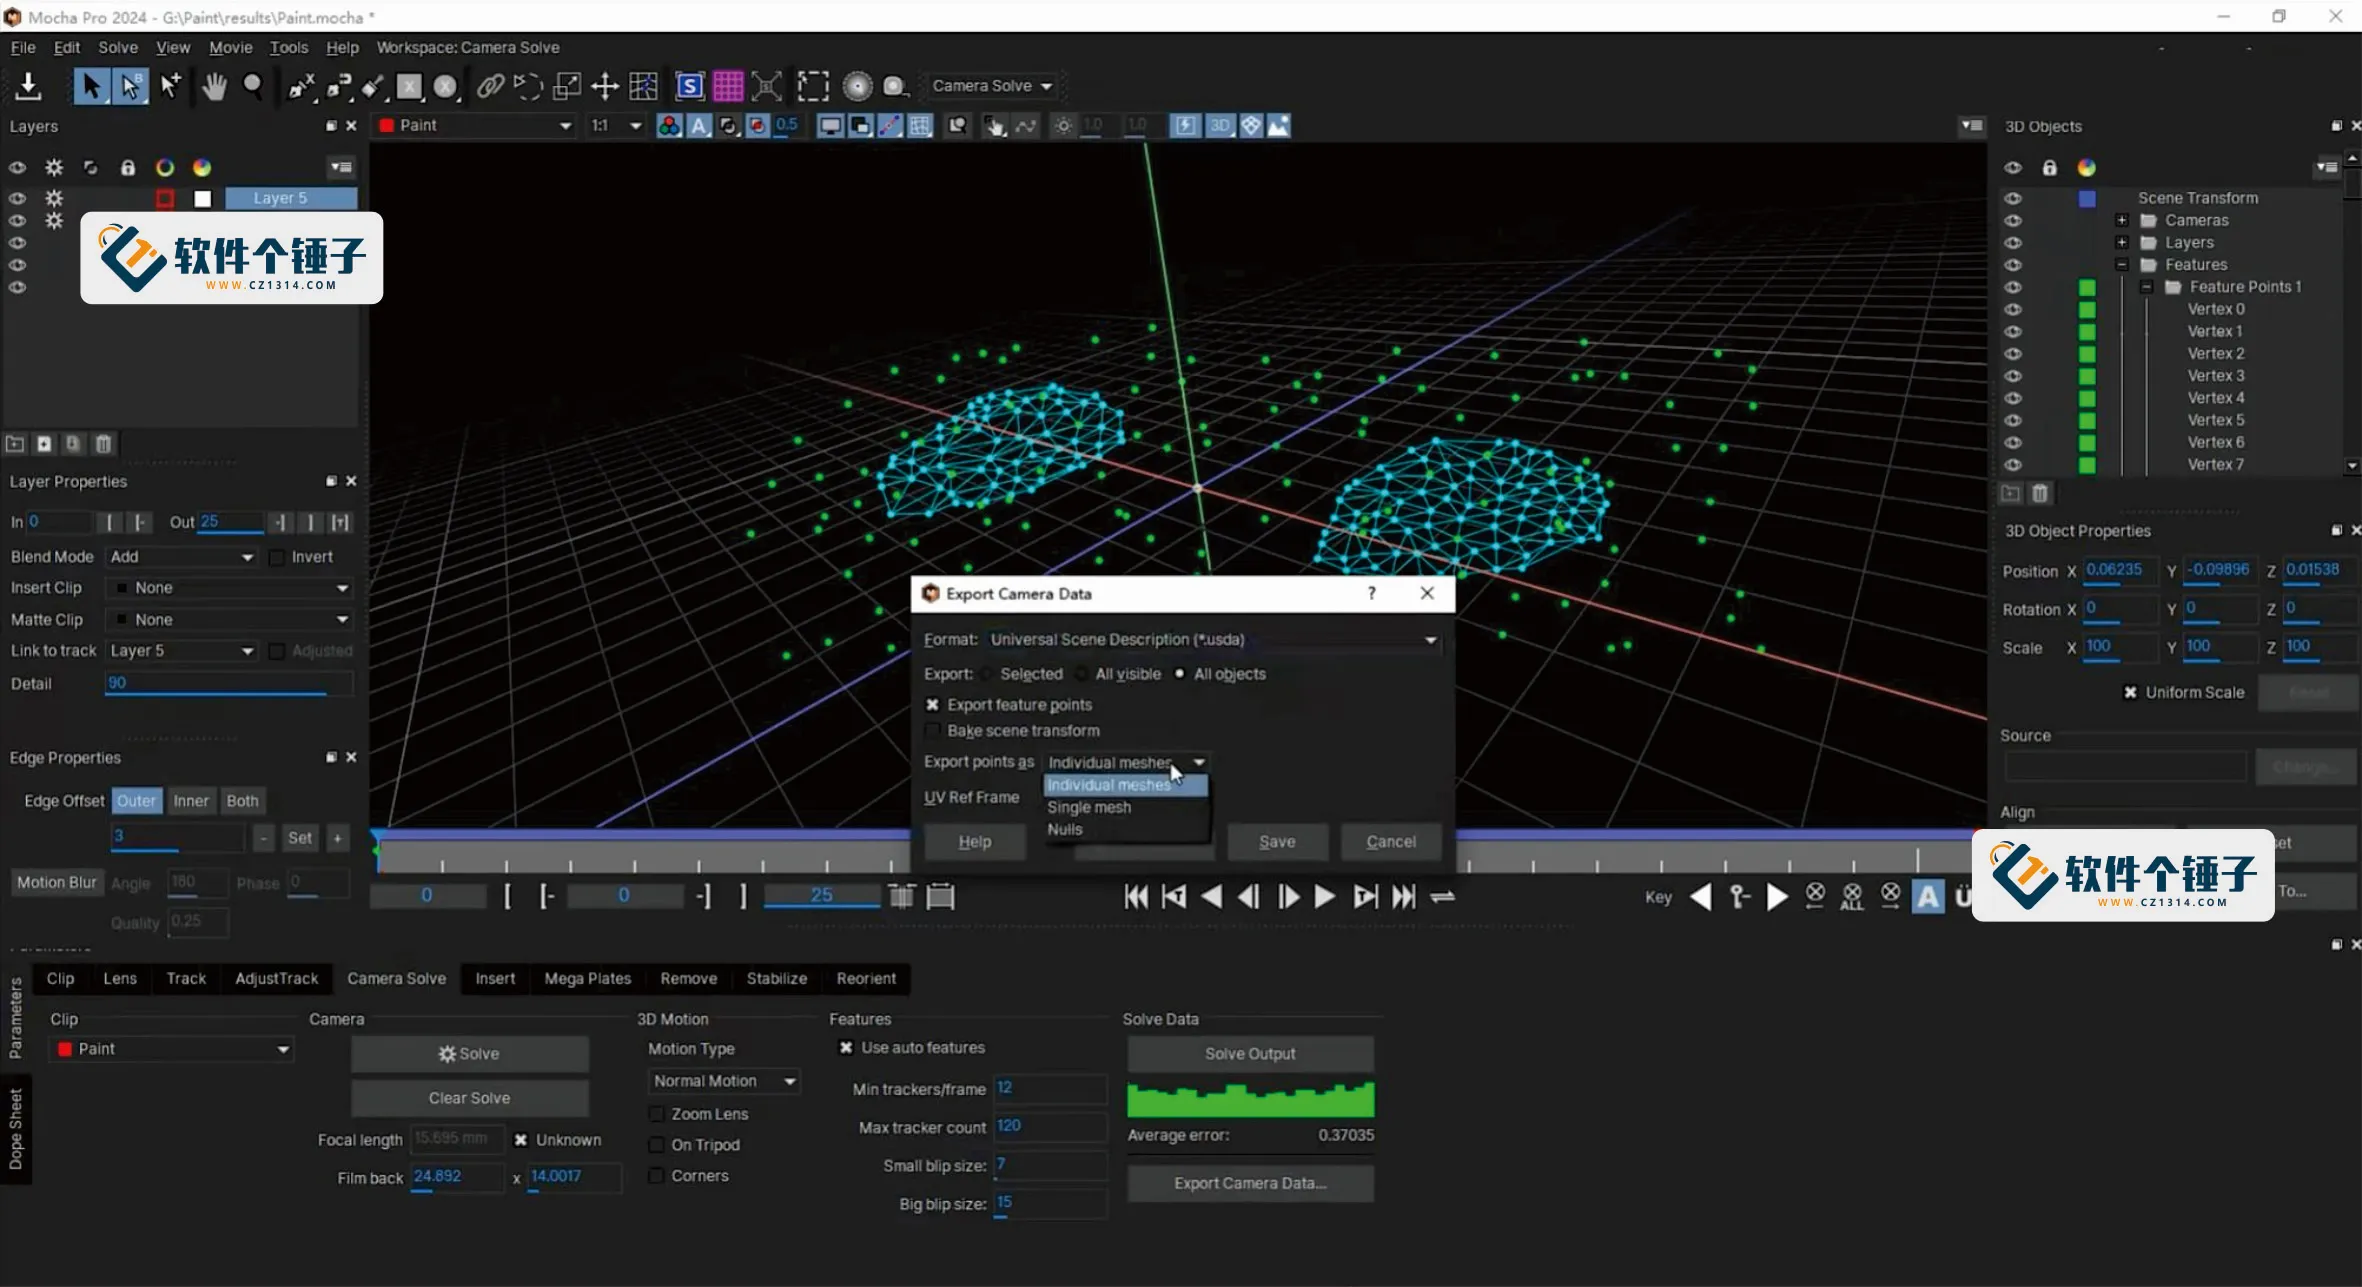2362x1287 pixels.
Task: Collapse the Feature Points 1 tree node
Action: tap(2146, 287)
